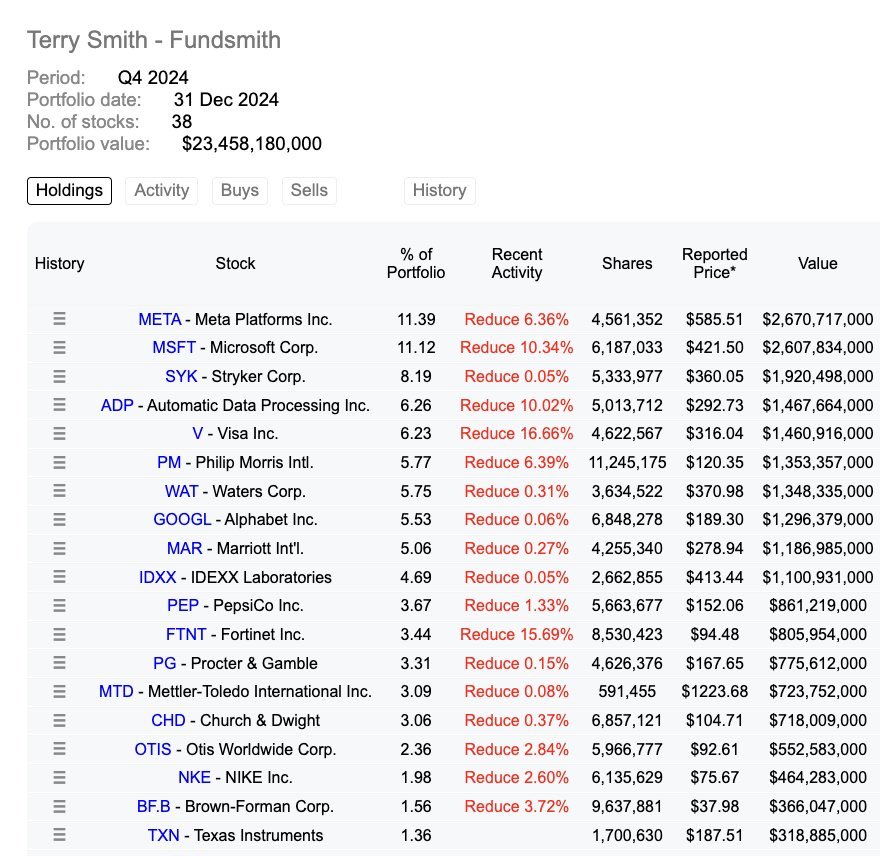Click the '11,245,175' shares cell
Viewport: 889px width, 856px height.
pos(627,463)
